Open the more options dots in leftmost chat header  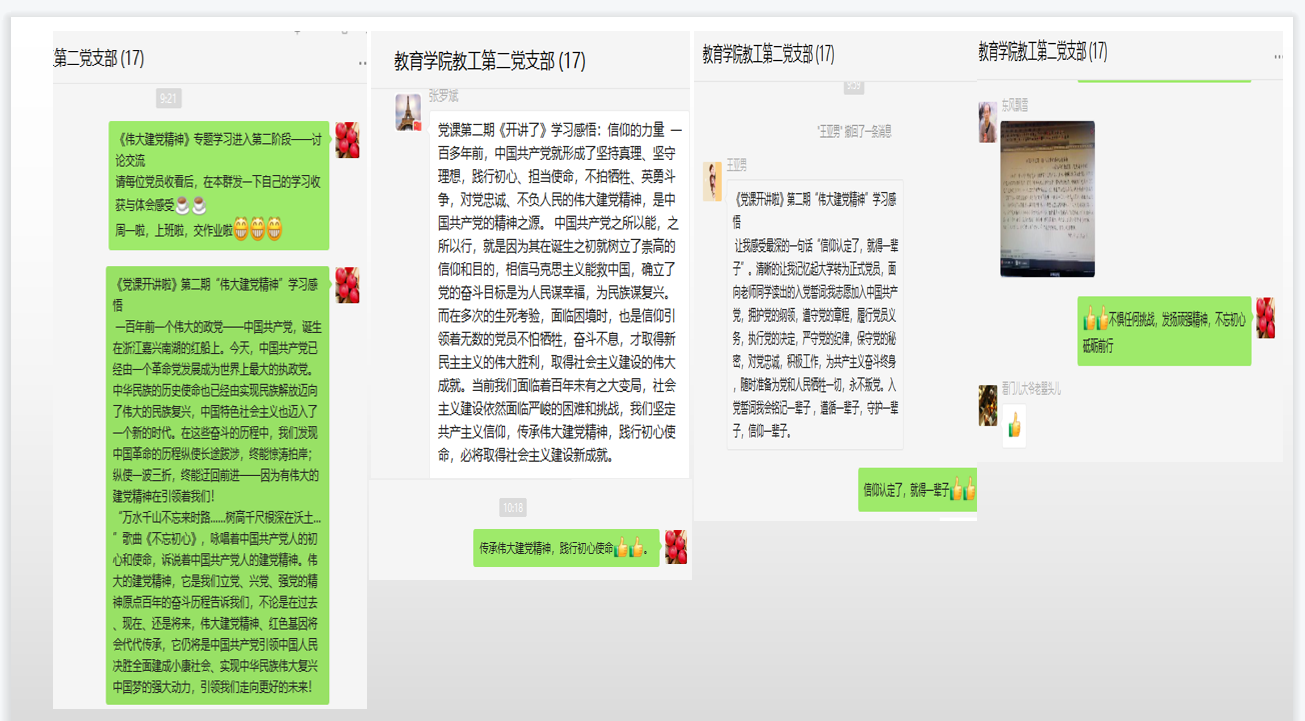pos(362,62)
